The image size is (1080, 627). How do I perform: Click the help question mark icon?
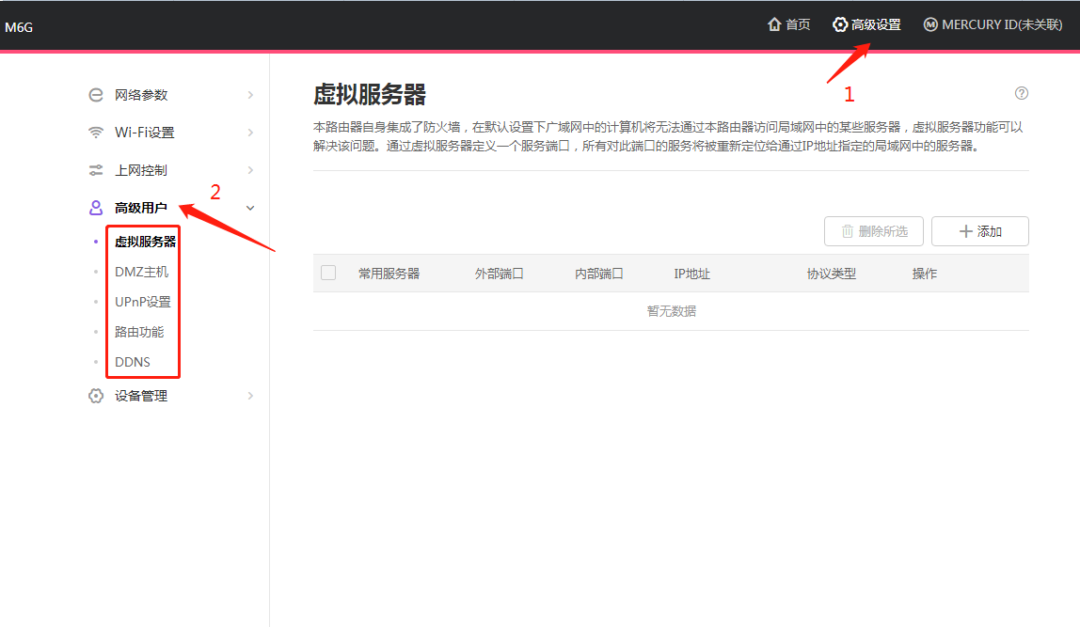[x=1021, y=93]
